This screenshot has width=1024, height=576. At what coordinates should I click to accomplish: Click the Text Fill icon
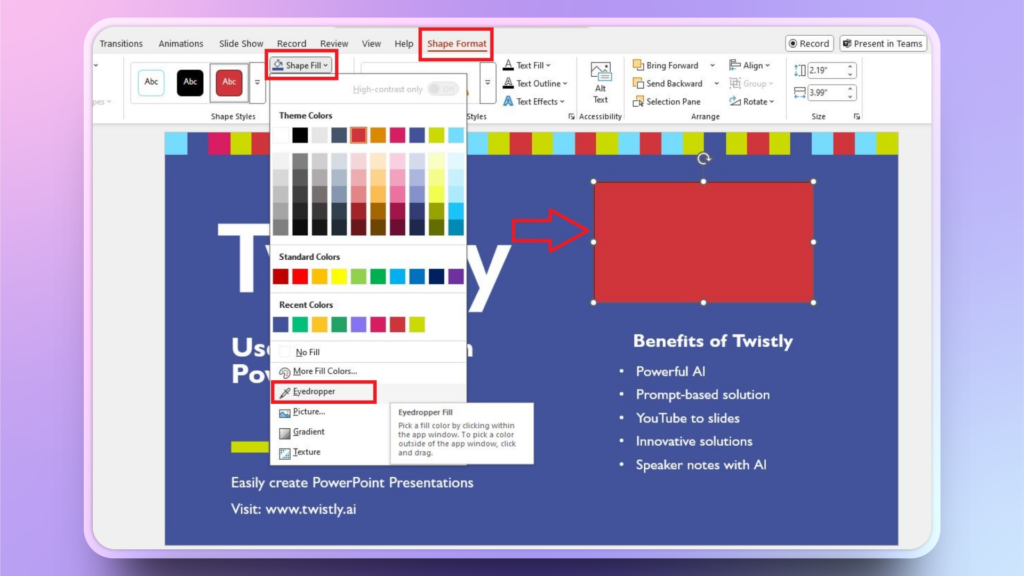tap(508, 65)
